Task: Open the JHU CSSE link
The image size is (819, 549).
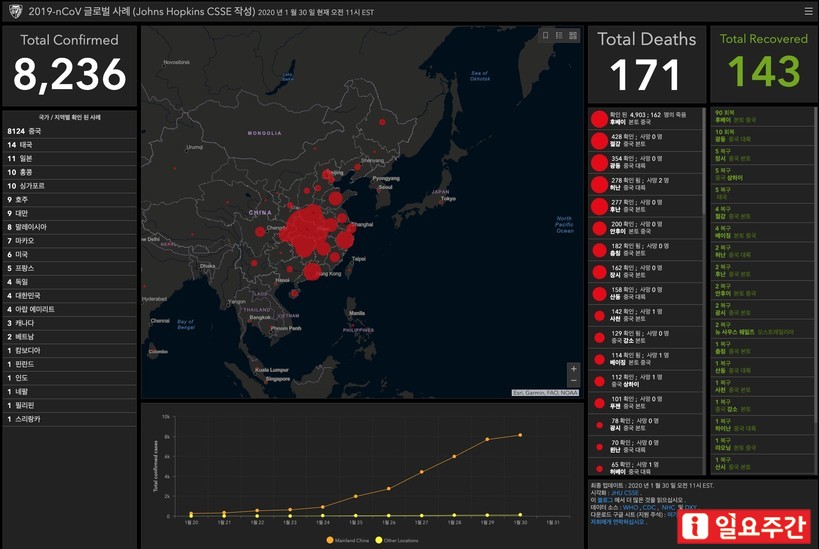Action: pos(623,493)
